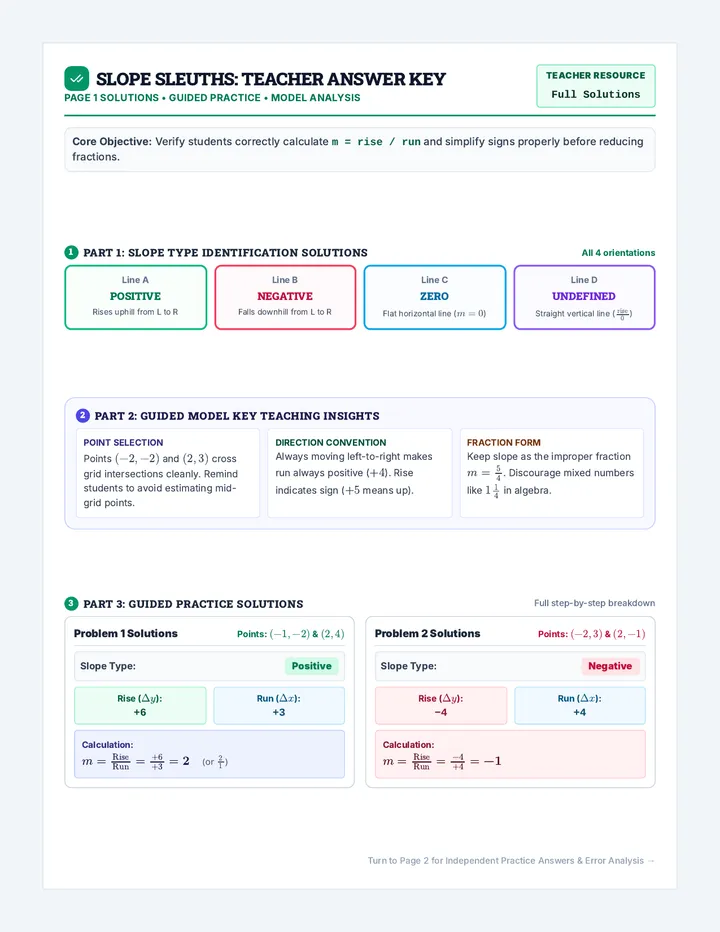The height and width of the screenshot is (932, 720).
Task: Click the green Positive slope type tag
Action: (312, 666)
